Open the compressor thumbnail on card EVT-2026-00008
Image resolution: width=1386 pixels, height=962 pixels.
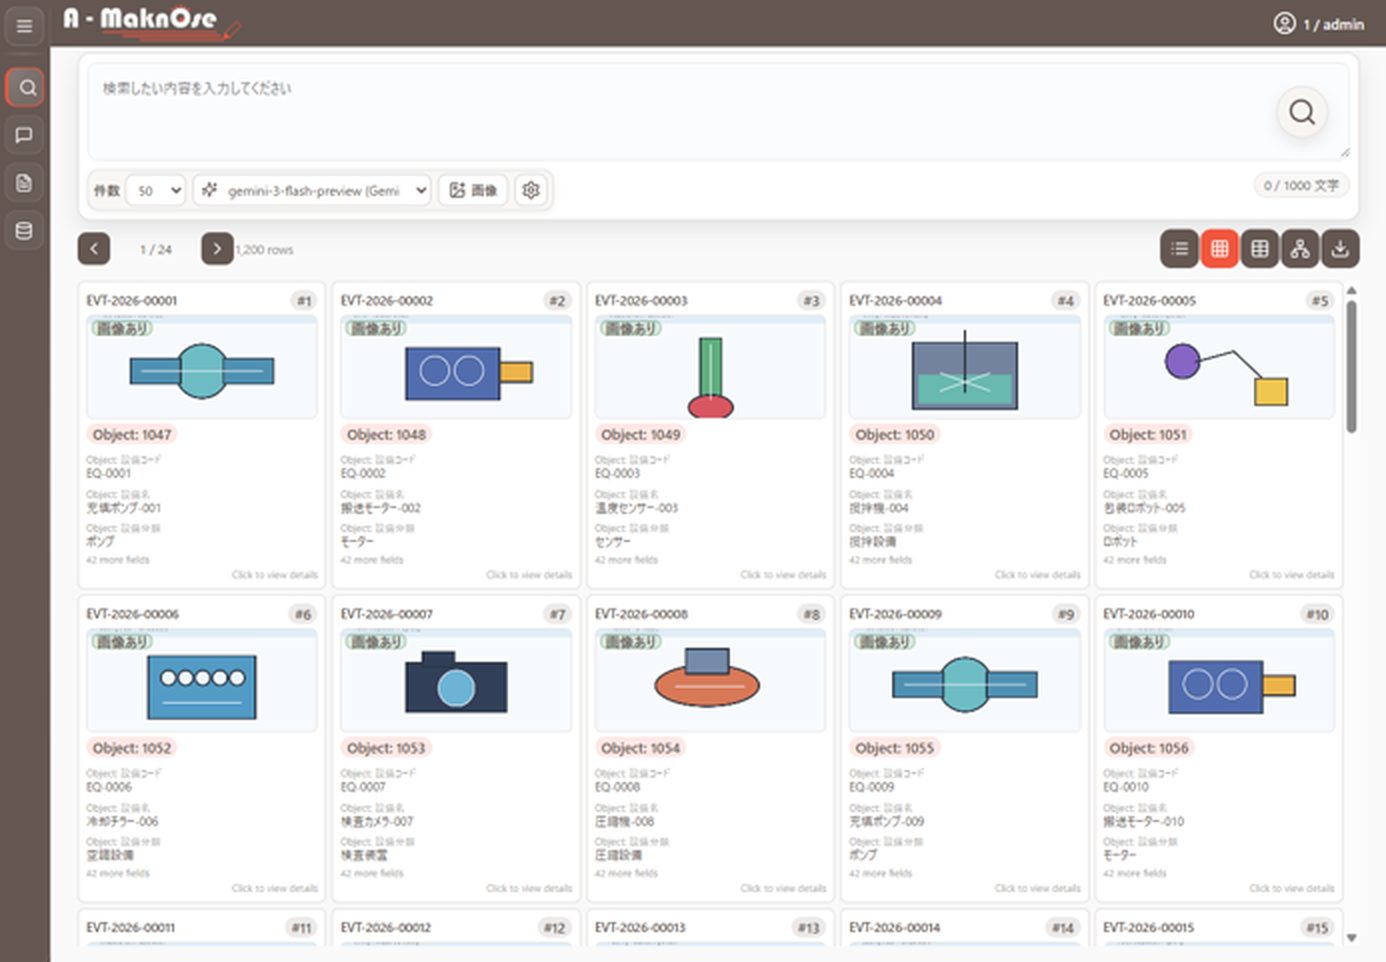click(x=710, y=681)
